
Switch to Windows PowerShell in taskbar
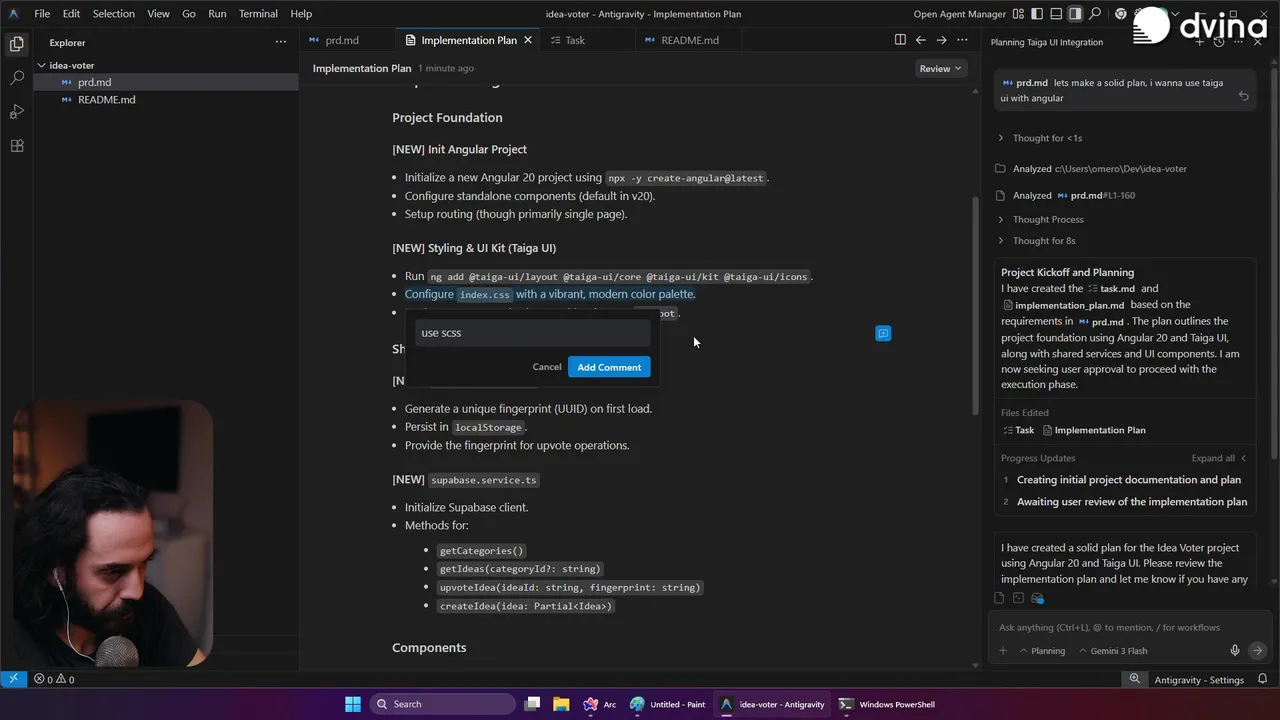click(x=887, y=704)
